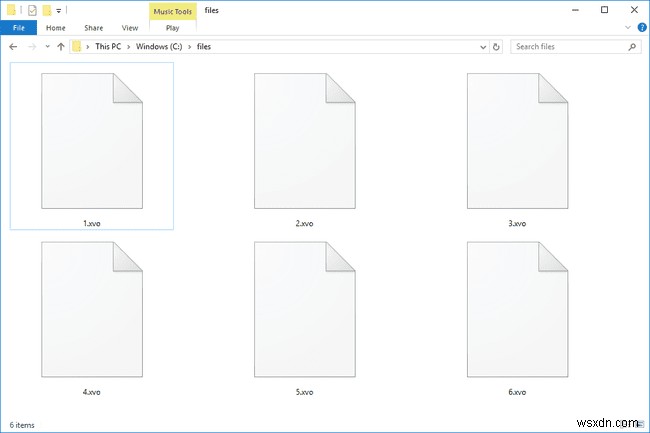650x433 pixels.
Task: Select the 6.xvo file icon
Action: pos(517,310)
